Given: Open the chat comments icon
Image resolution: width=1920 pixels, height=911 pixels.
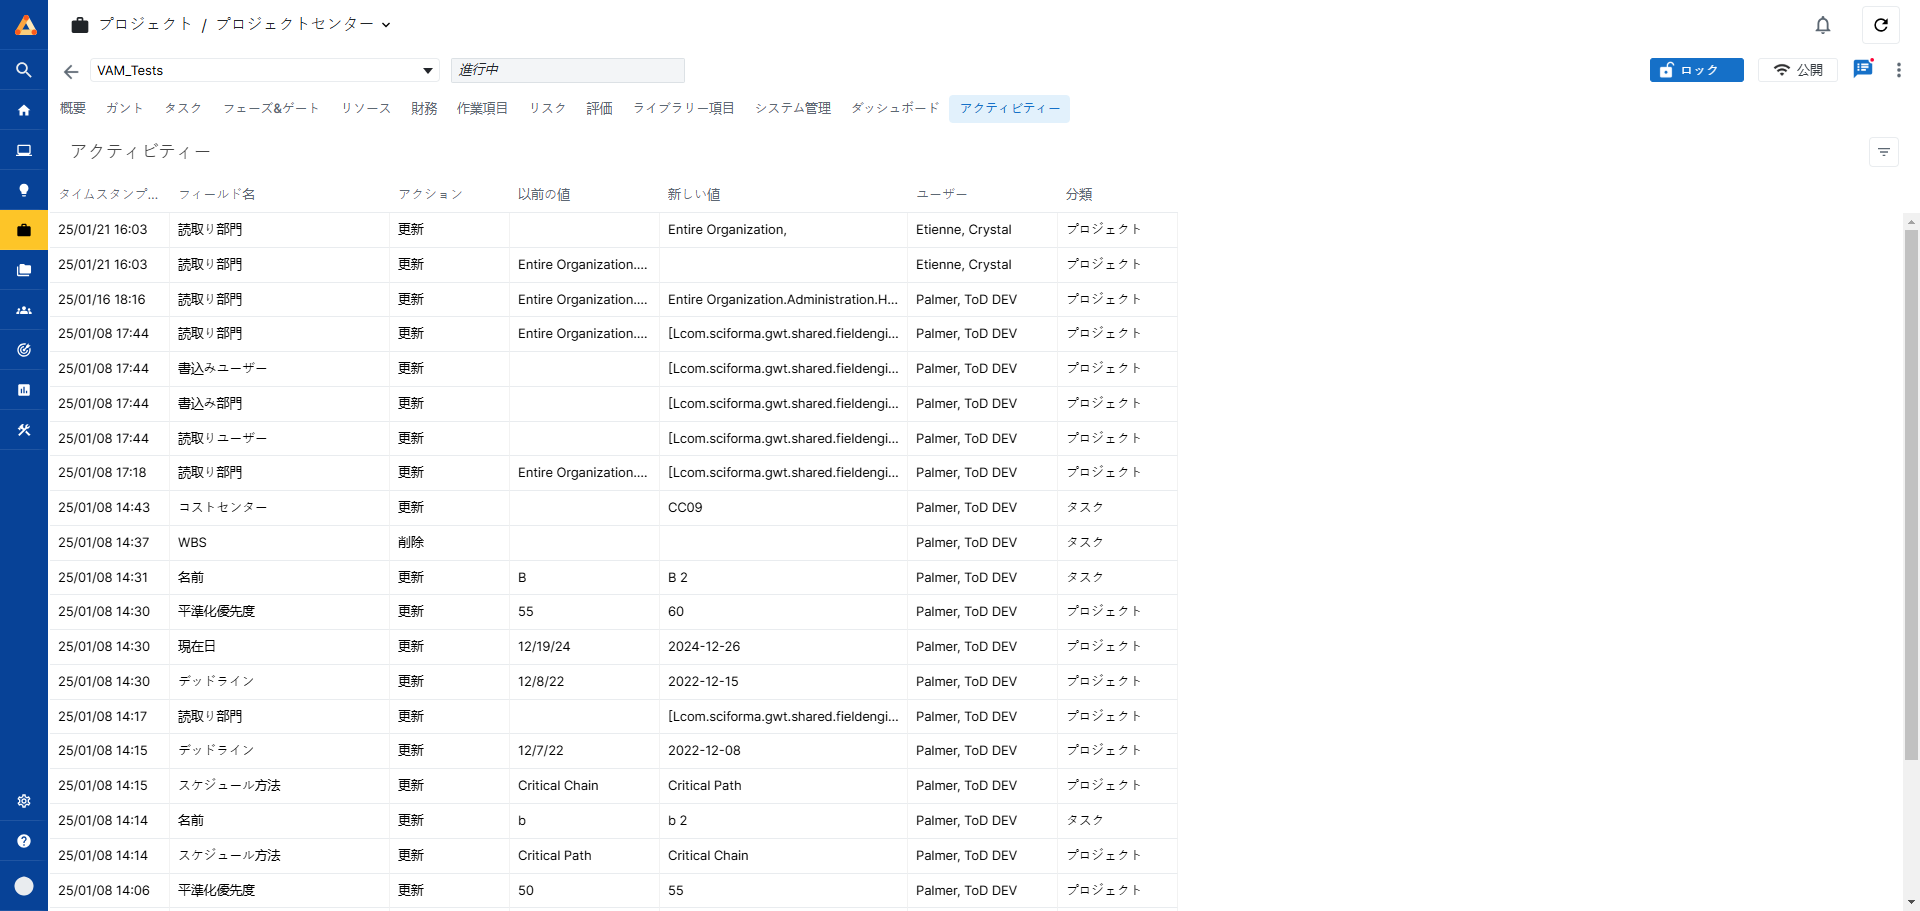Looking at the screenshot, I should tap(1862, 69).
